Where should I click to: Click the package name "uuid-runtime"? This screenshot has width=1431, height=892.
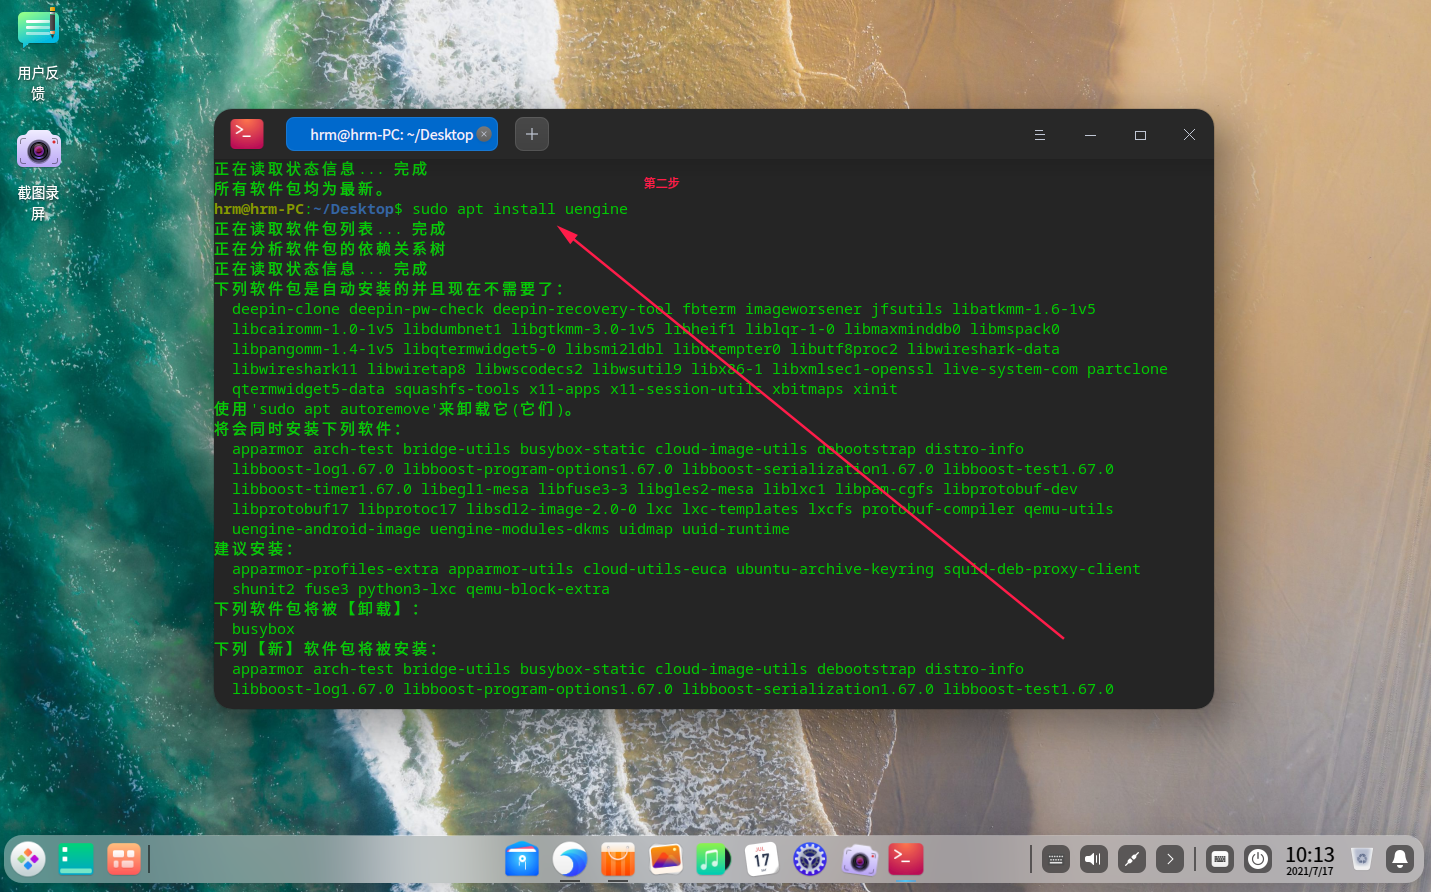pos(736,529)
